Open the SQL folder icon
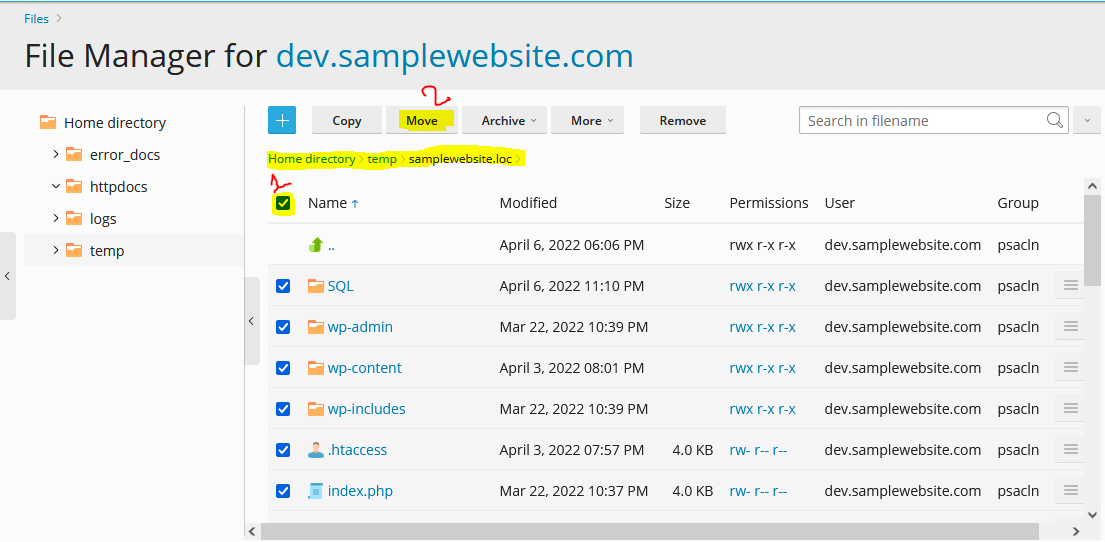This screenshot has height=542, width=1105. point(316,286)
